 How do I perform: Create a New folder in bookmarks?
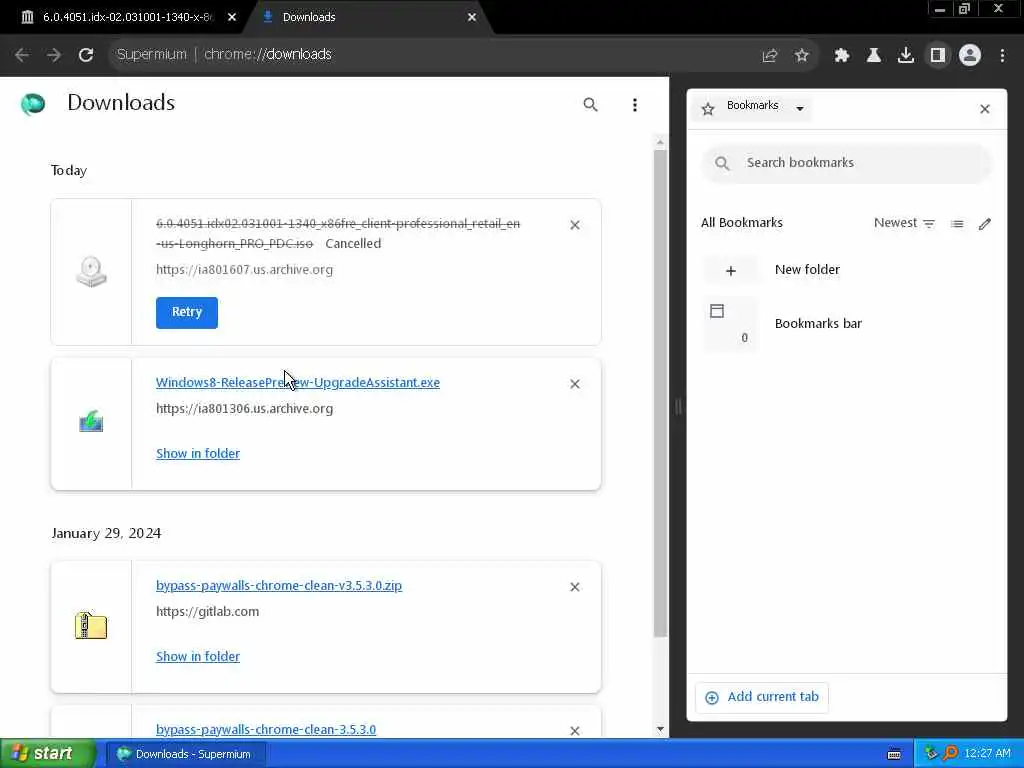(x=846, y=270)
